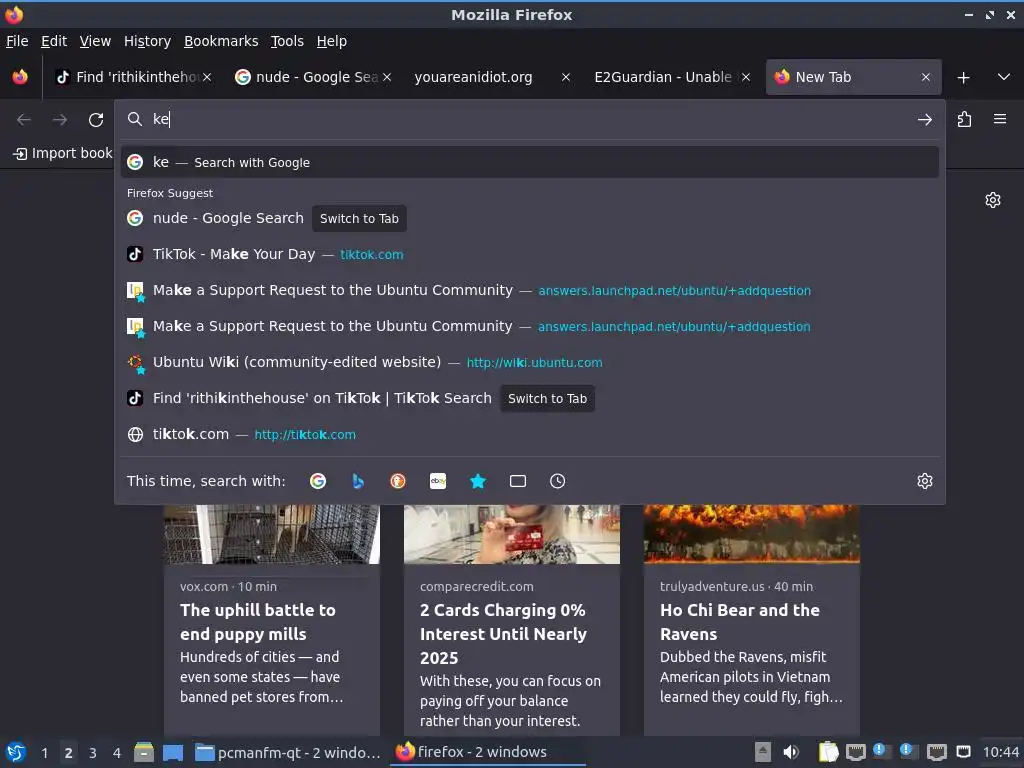The image size is (1024, 768).
Task: Open 'The uphill battle to end puppy mills' article
Action: coord(258,622)
